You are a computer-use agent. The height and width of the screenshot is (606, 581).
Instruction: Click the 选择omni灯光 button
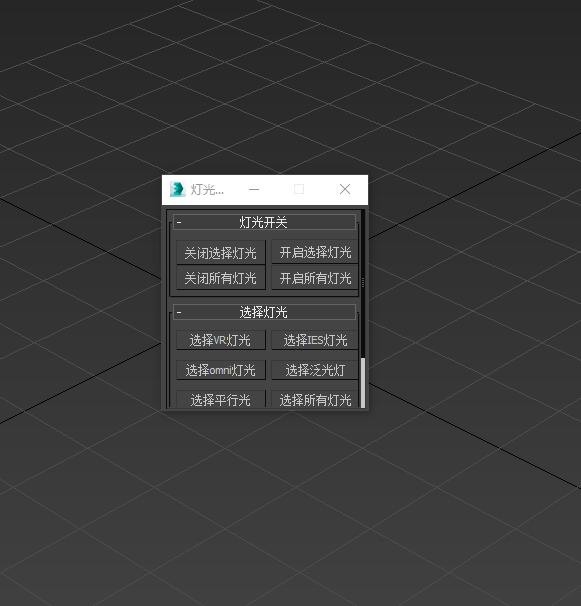point(221,370)
